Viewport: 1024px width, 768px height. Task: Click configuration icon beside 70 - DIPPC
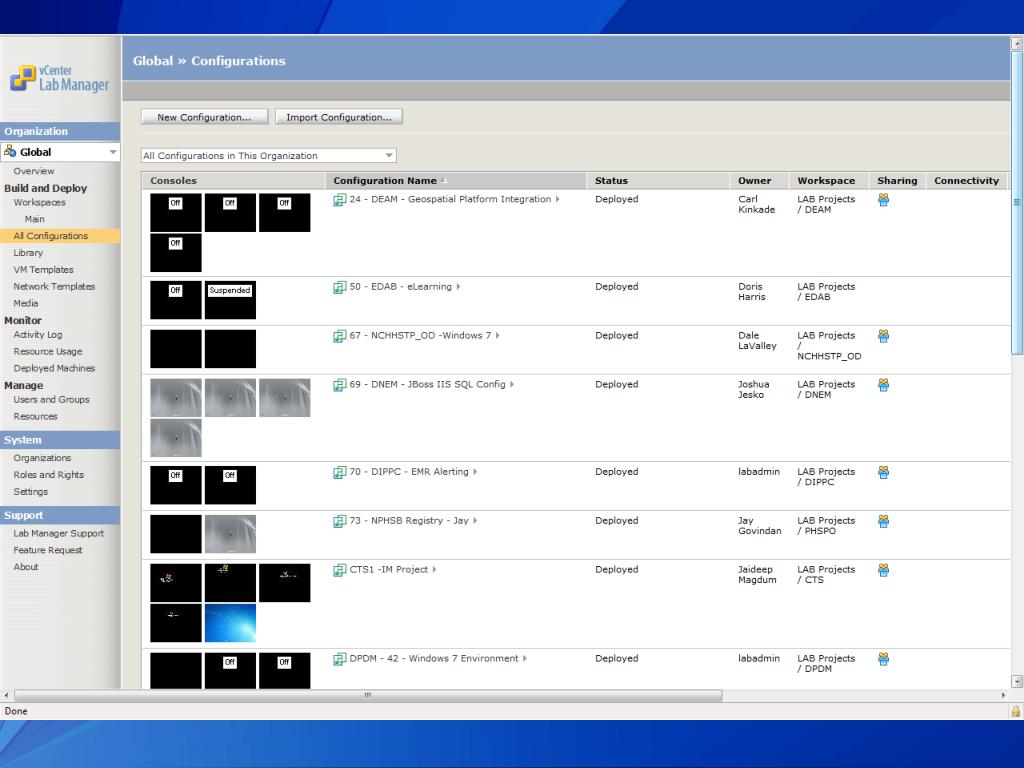(x=340, y=472)
